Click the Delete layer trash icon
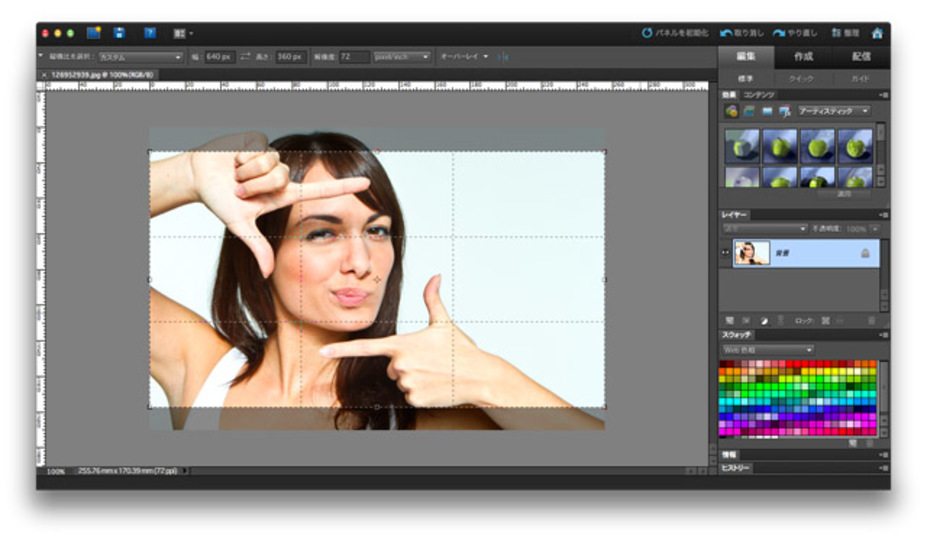This screenshot has height=540, width=927. pos(871,321)
